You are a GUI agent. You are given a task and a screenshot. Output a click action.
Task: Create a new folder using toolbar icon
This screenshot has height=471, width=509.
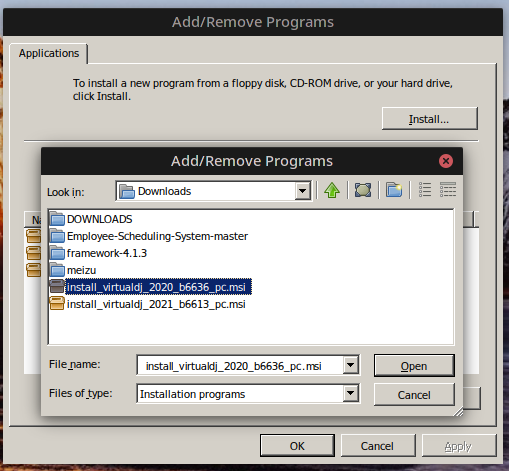(394, 190)
